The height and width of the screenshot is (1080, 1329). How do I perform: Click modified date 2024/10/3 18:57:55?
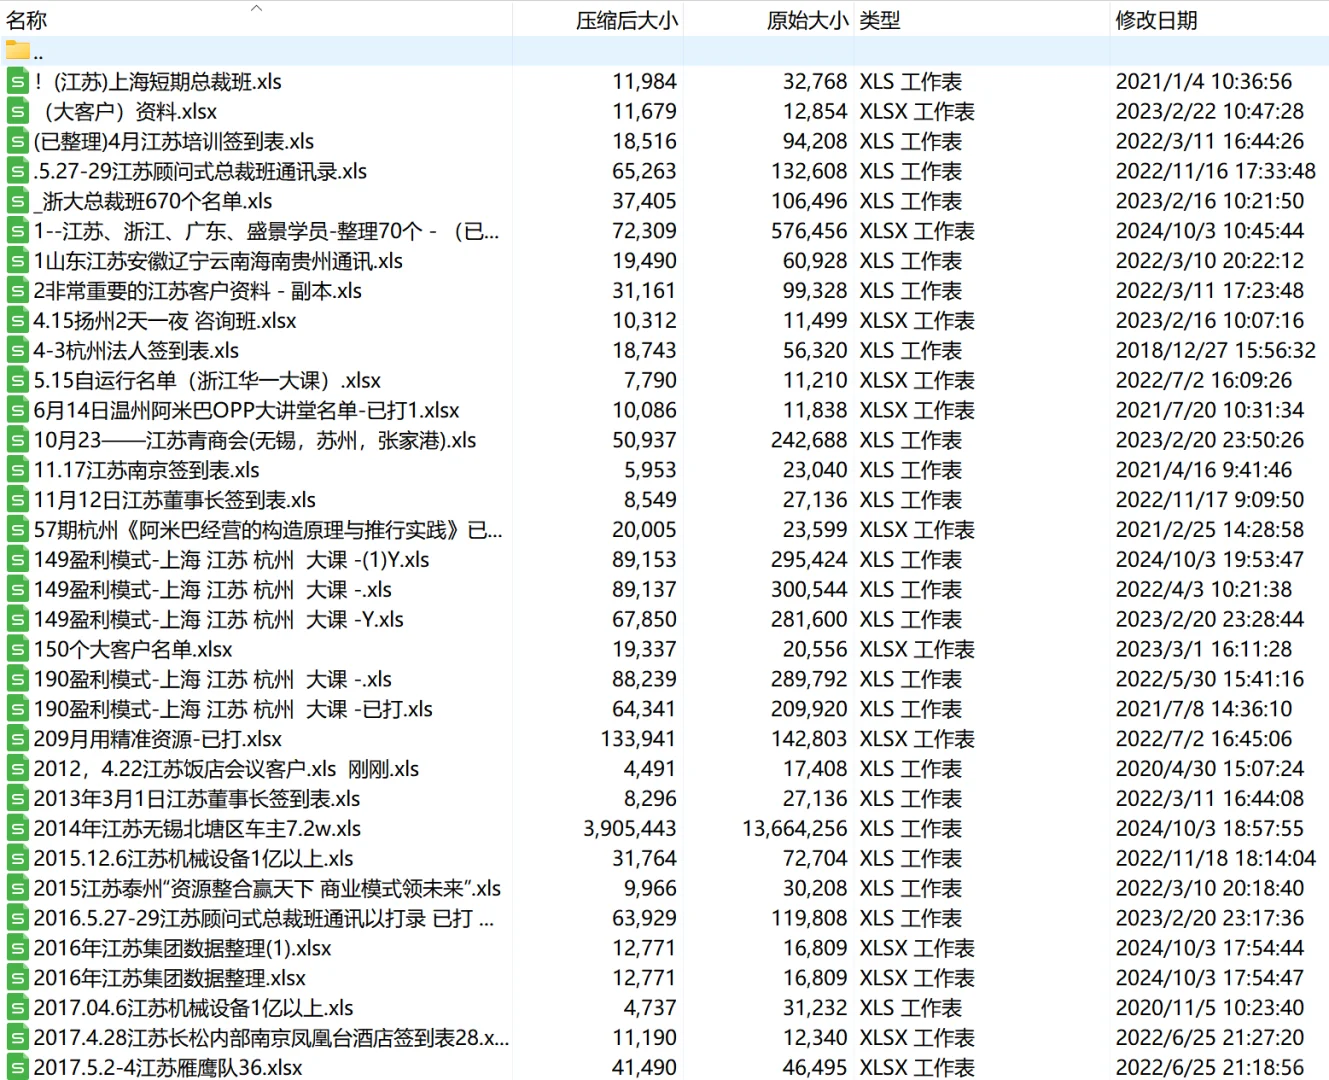point(1209,828)
